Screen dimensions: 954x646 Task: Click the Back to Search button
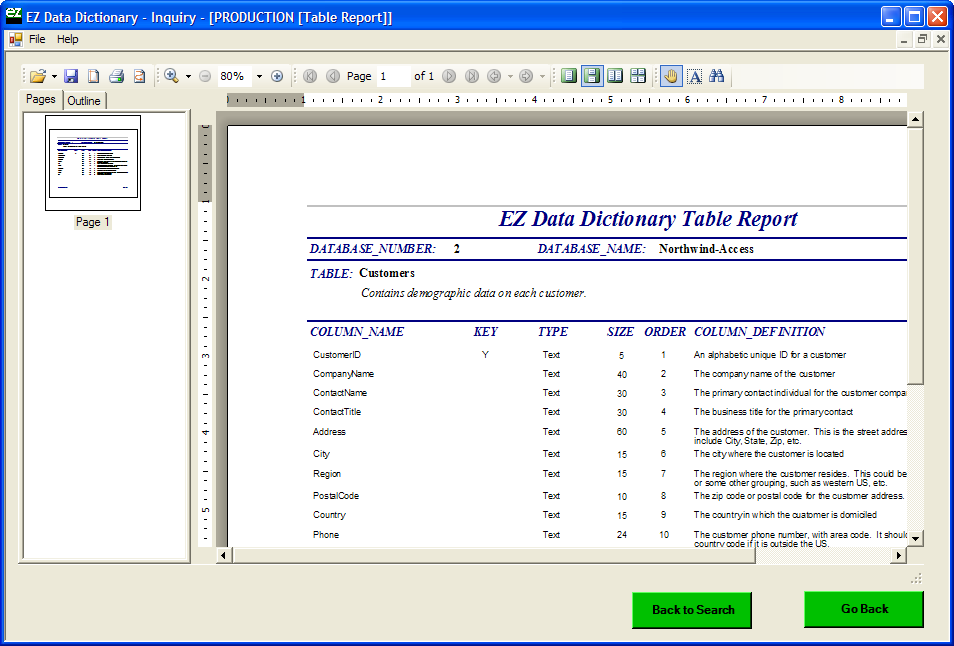[693, 610]
